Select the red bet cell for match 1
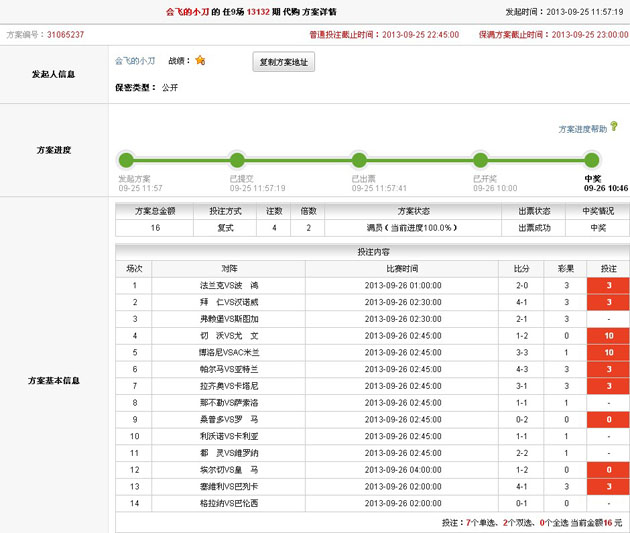 [608, 285]
